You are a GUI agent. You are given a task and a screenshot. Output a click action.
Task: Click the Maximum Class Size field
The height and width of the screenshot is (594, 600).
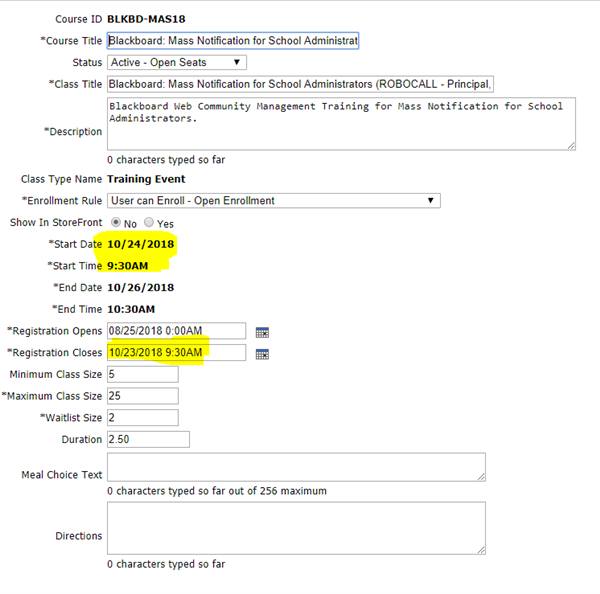tap(143, 396)
